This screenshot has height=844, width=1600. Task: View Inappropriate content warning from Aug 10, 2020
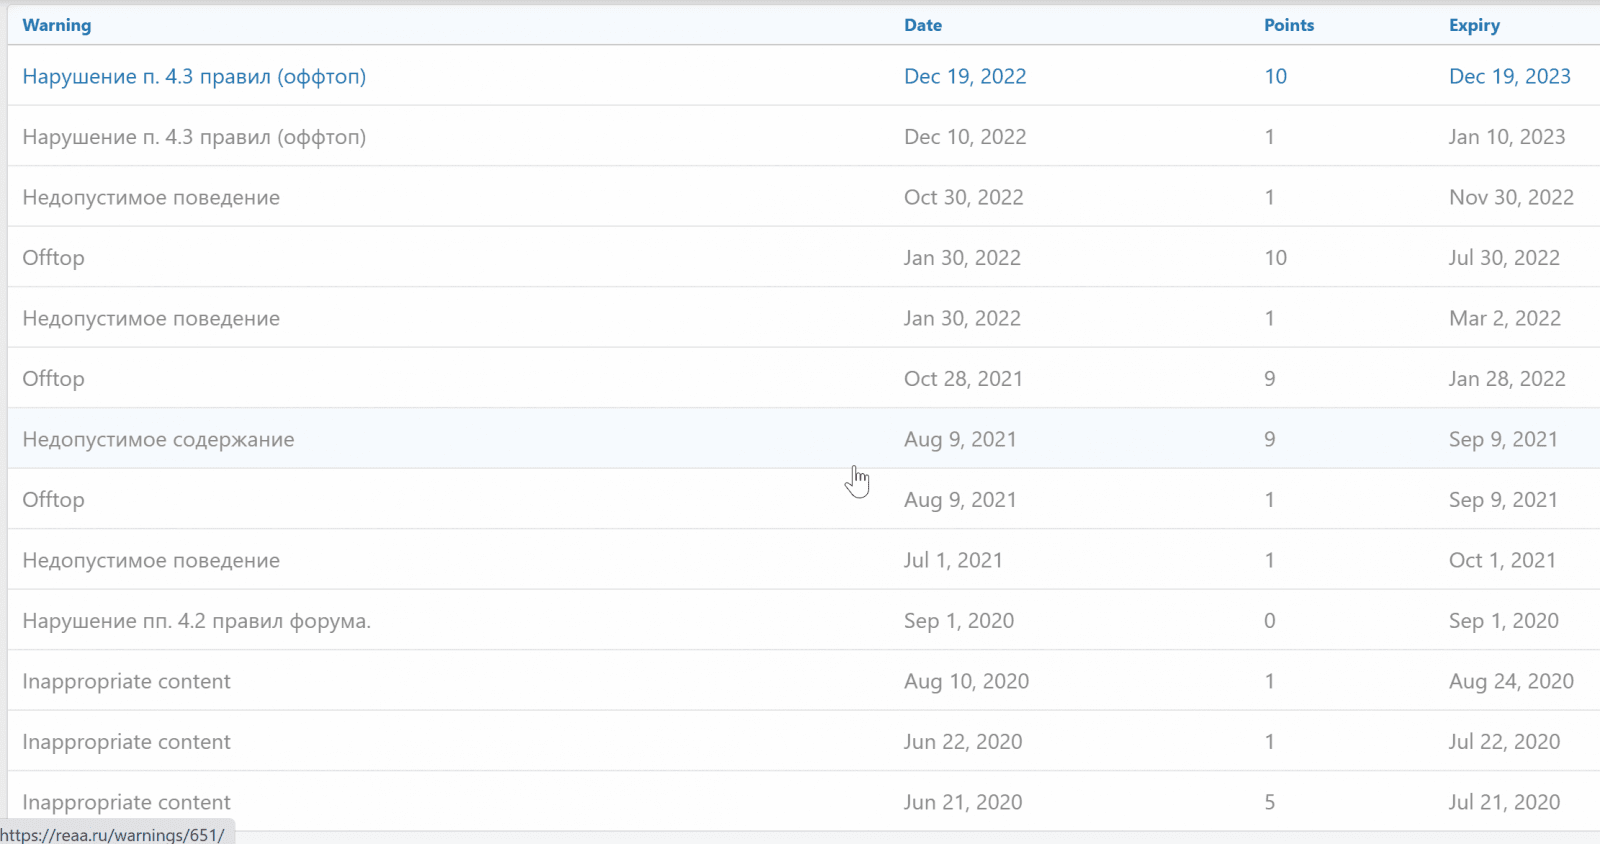[x=126, y=682]
